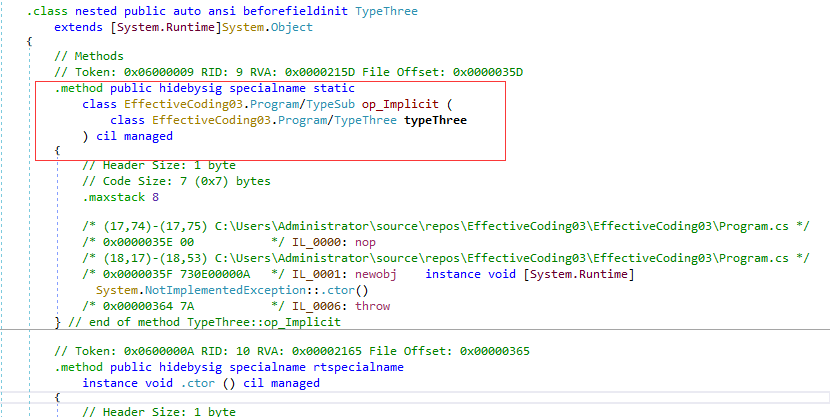
Task: Click File Offset value 0x0000035D
Action: tap(488, 72)
